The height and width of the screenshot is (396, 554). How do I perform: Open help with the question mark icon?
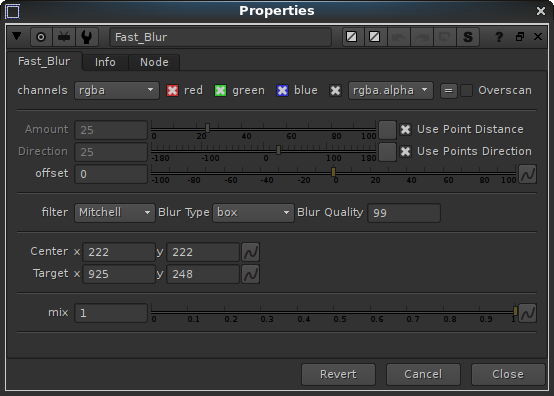pyautogui.click(x=499, y=37)
